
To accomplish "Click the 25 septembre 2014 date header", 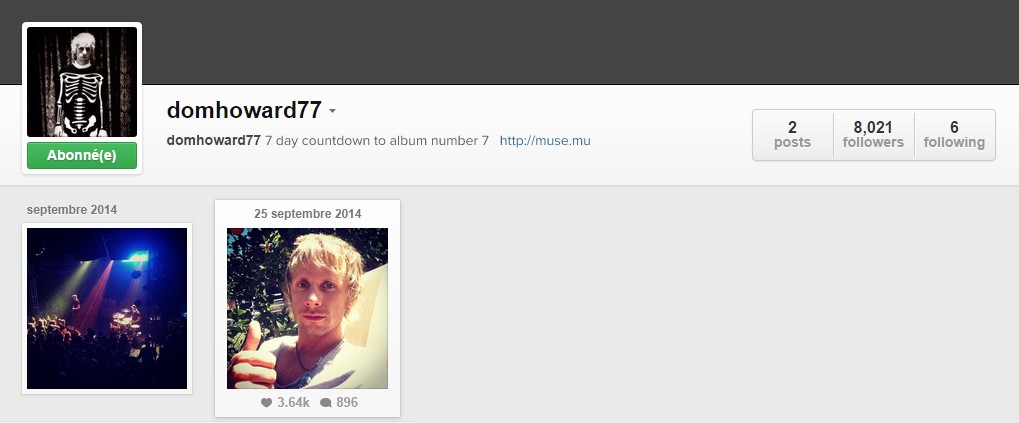I will (x=307, y=214).
